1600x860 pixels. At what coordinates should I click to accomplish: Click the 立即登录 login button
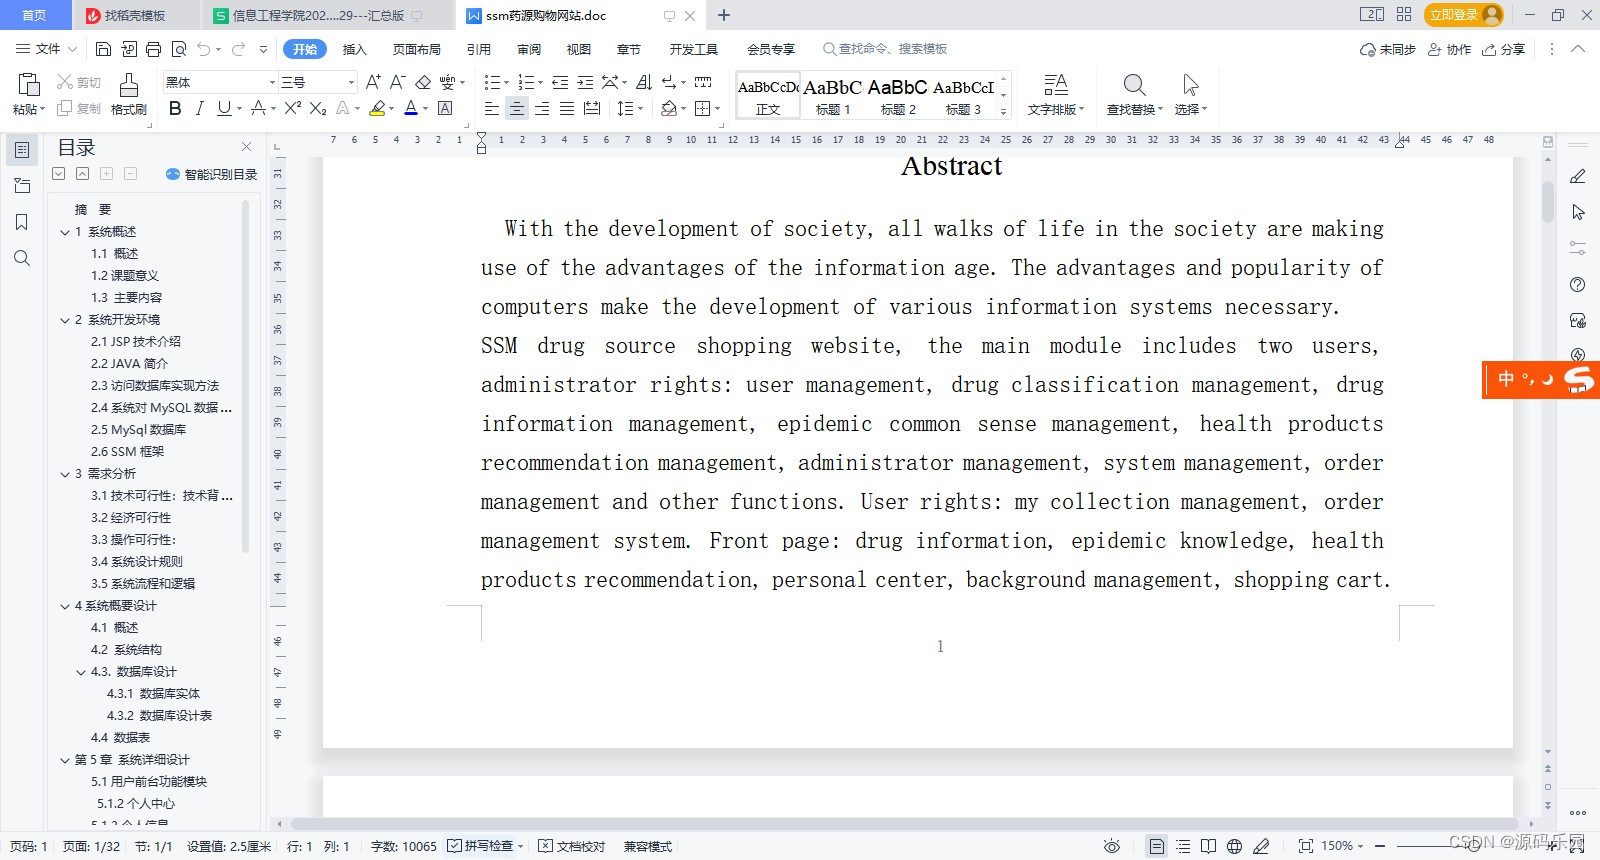pos(1465,14)
